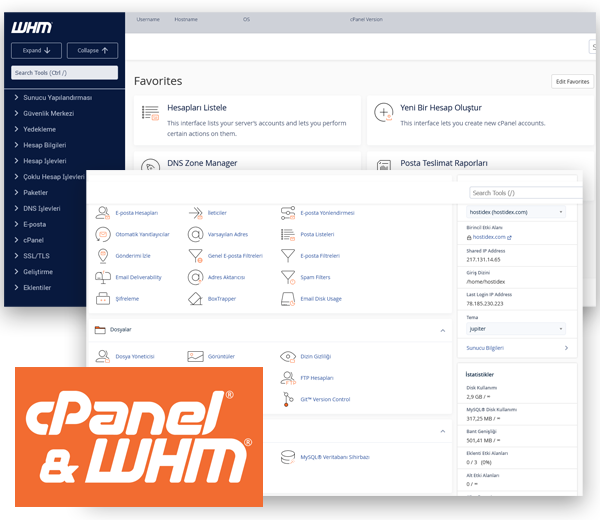Open the Dizin Gizliliği icon
The image size is (600, 520).
(x=288, y=356)
